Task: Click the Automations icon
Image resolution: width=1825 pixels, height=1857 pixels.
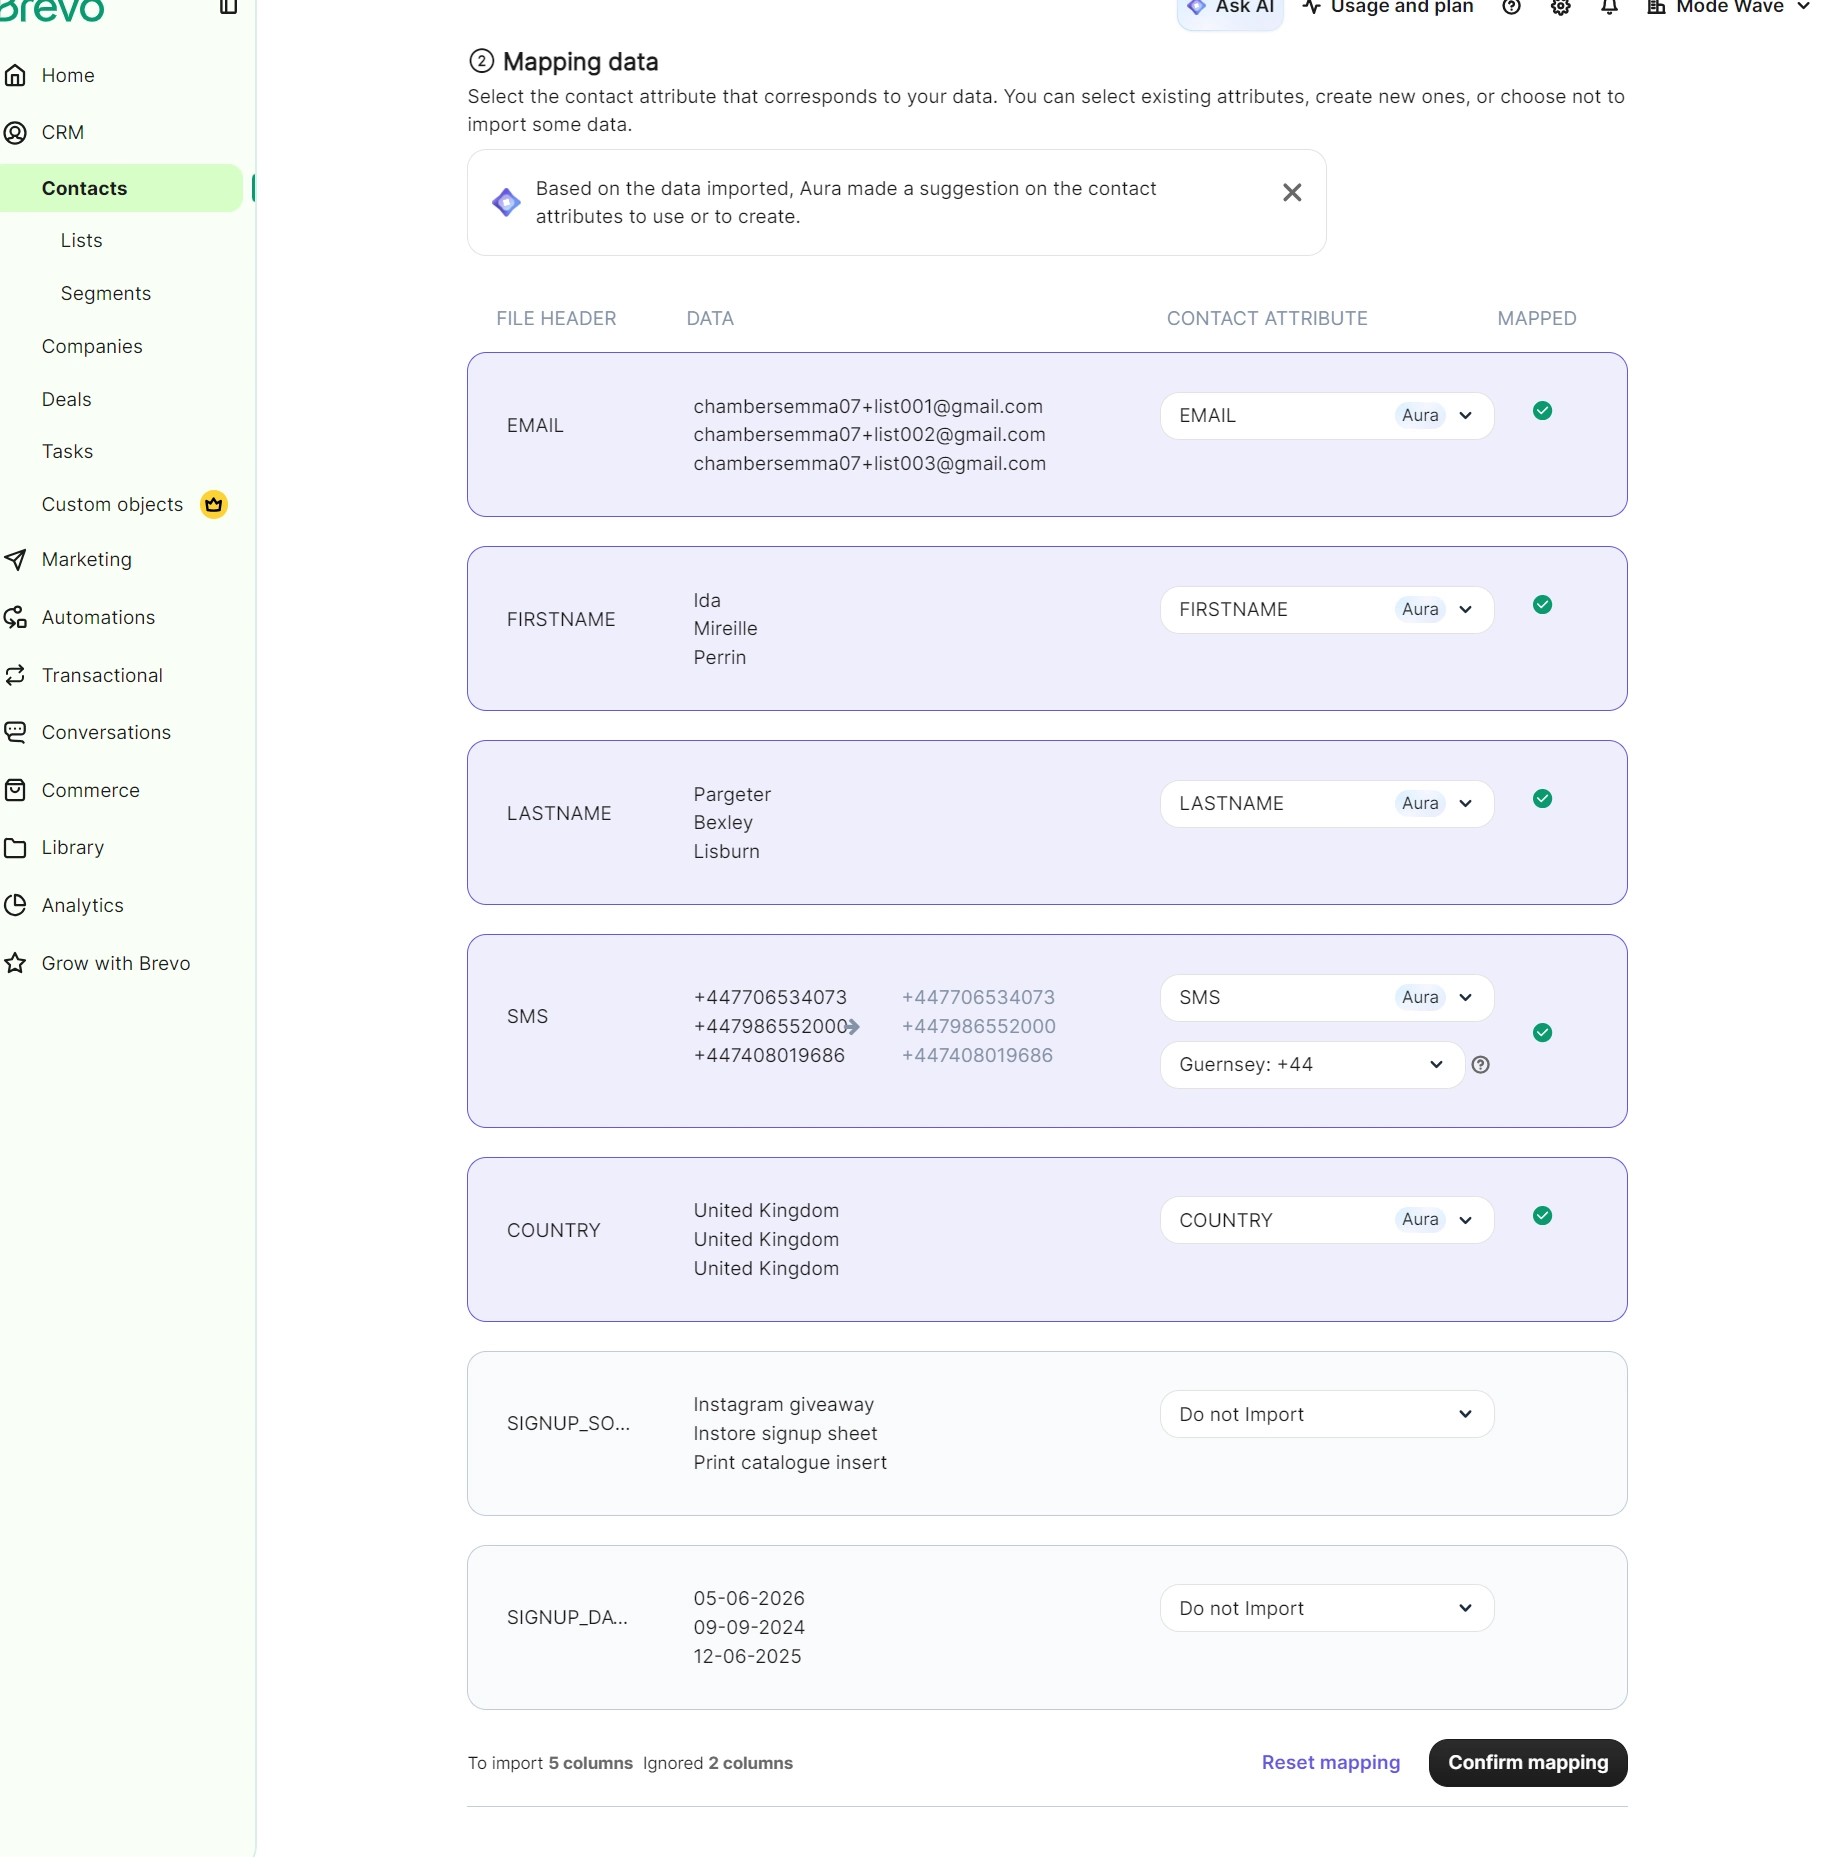Action: (x=15, y=617)
